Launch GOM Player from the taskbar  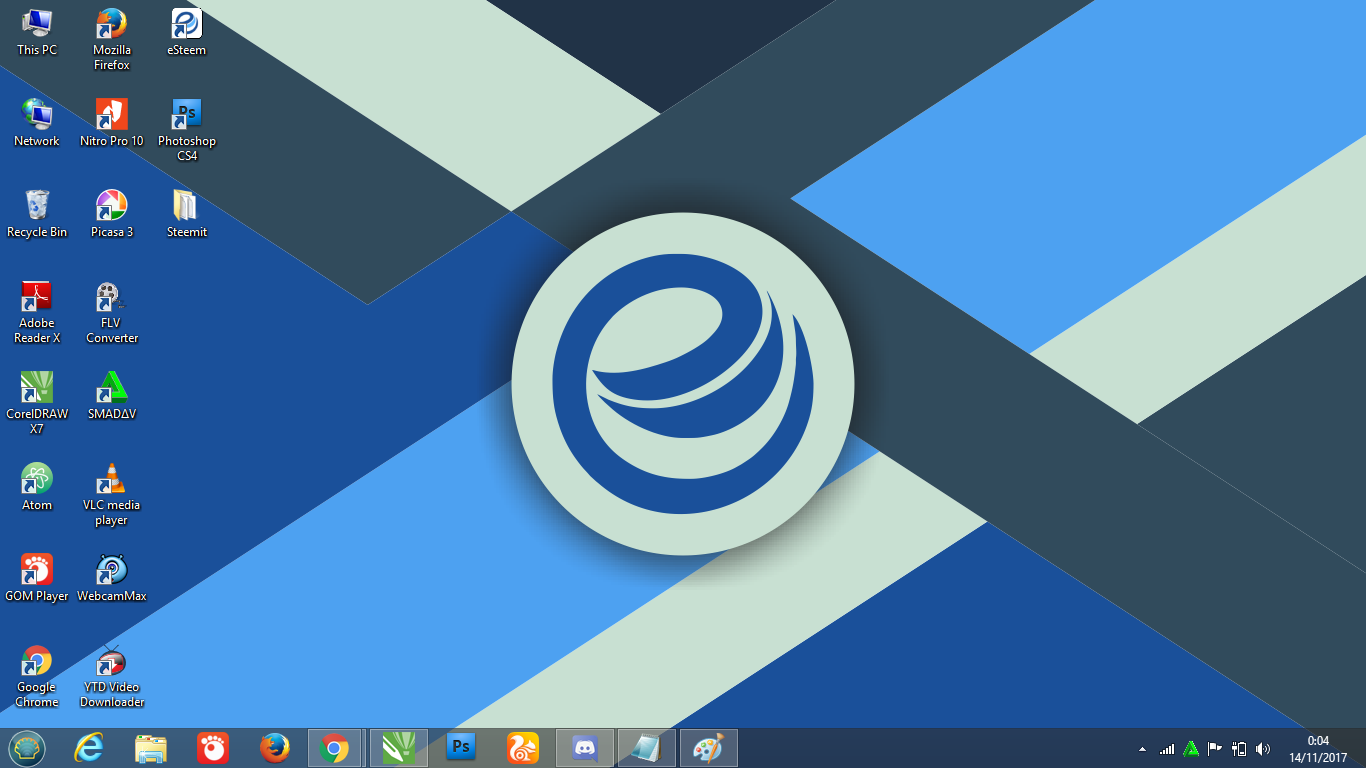pos(212,748)
